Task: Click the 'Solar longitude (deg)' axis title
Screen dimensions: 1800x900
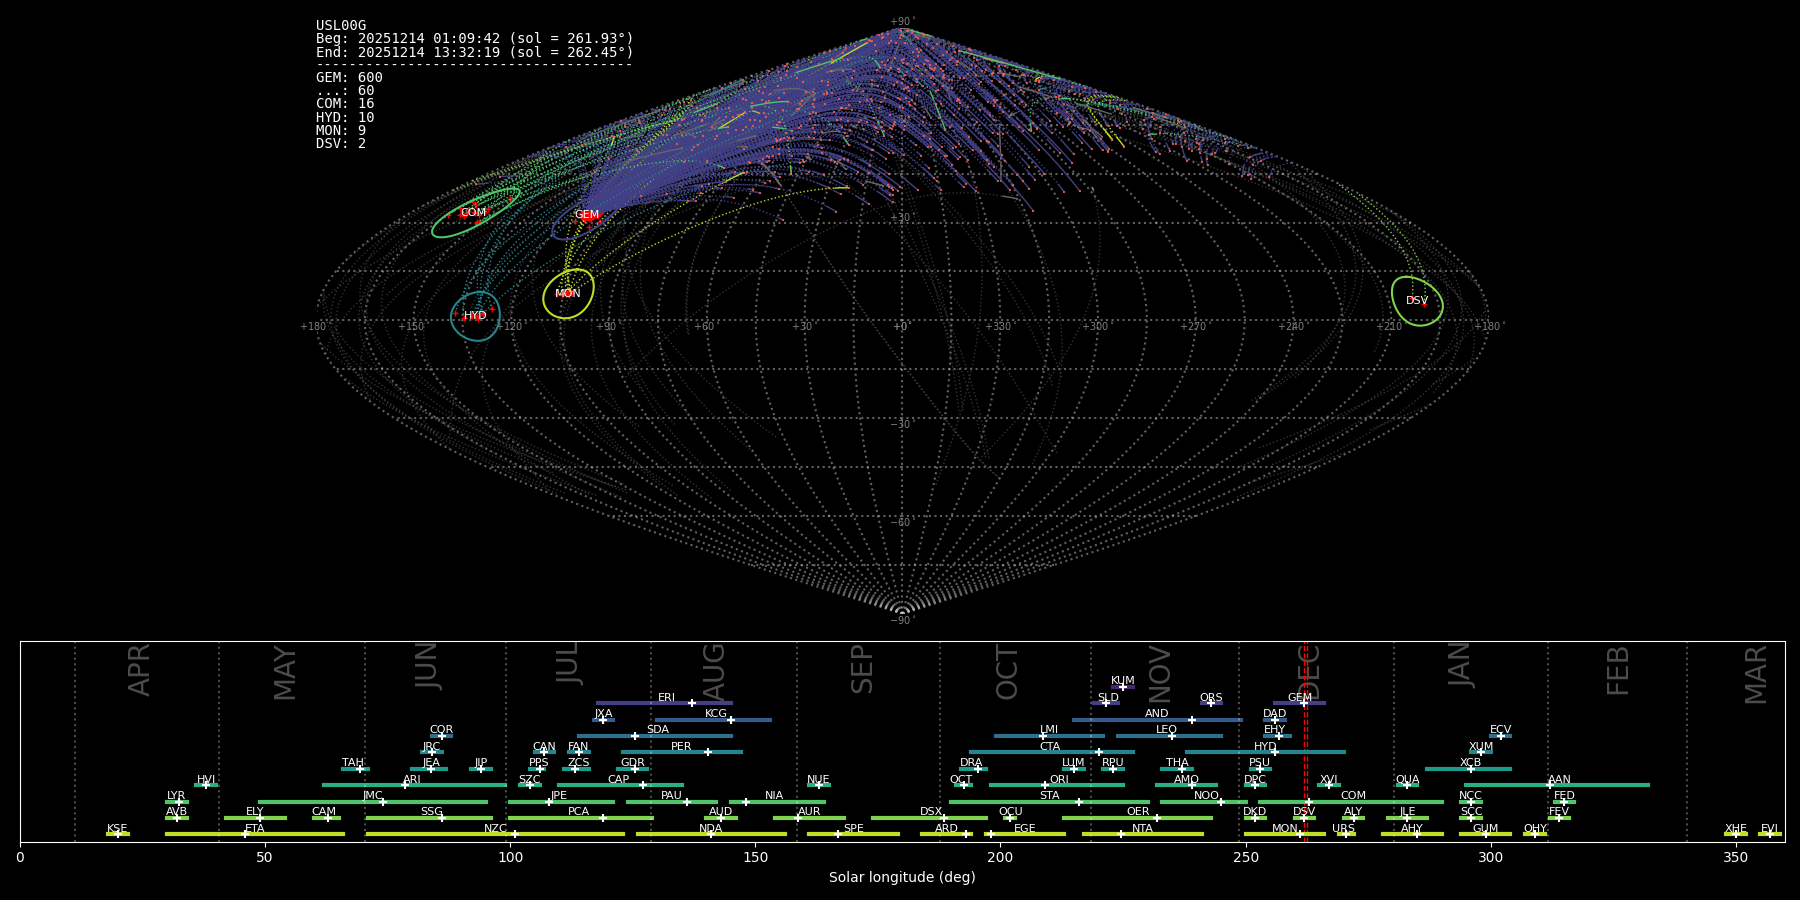Action: 902,877
